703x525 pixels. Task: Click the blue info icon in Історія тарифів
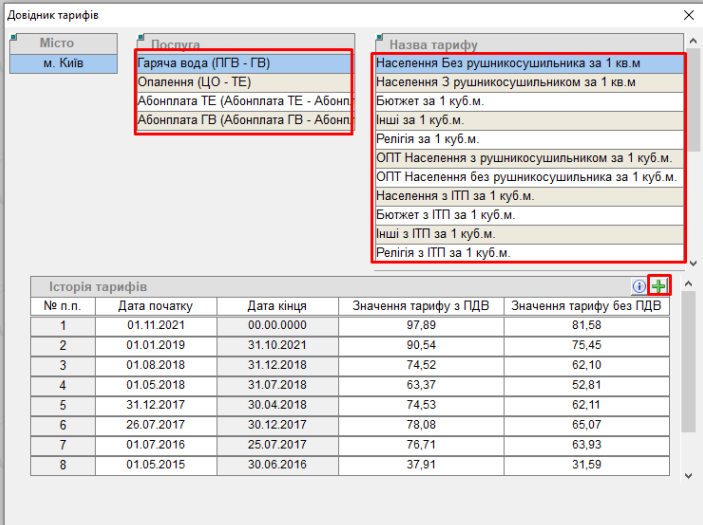640,286
